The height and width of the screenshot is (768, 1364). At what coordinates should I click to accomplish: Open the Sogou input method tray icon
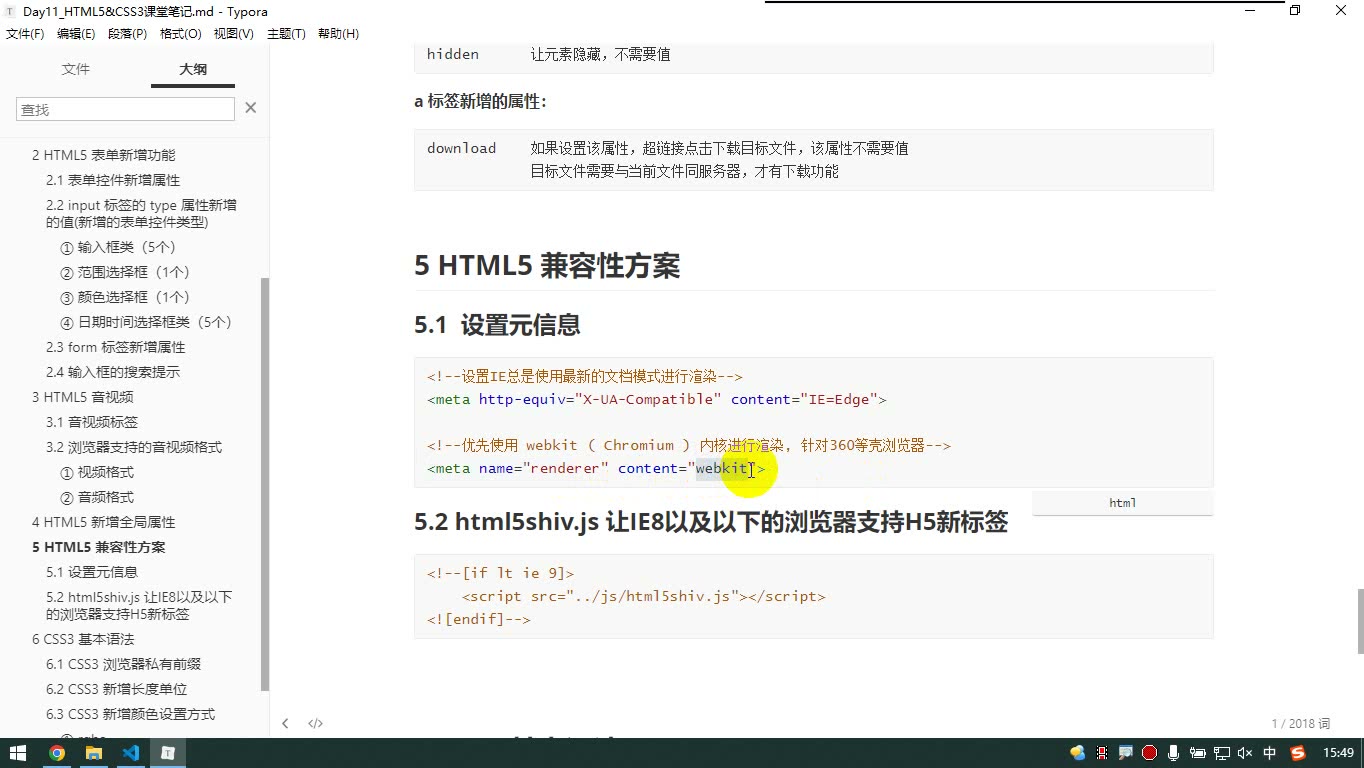point(1298,753)
